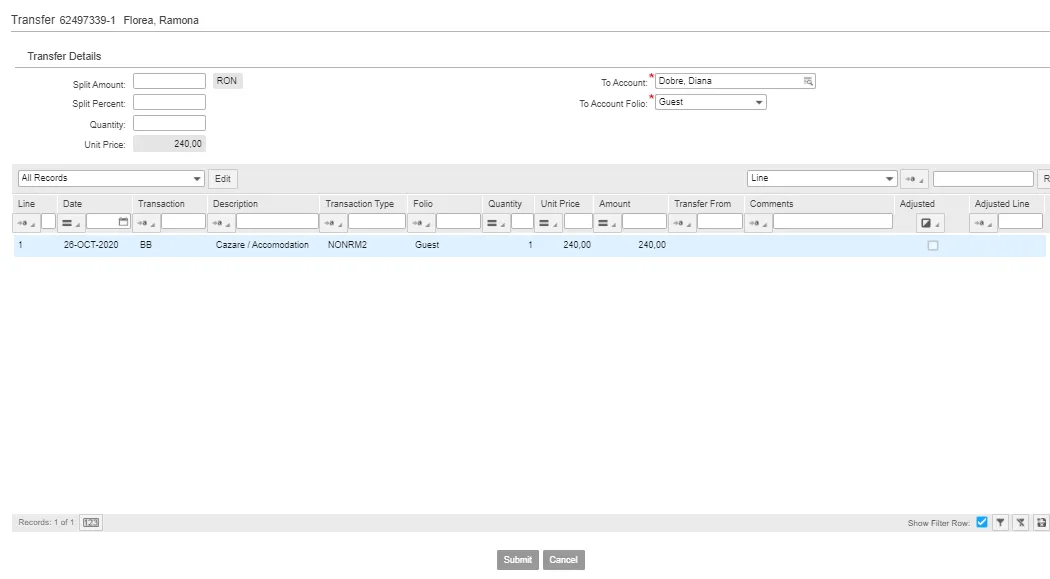Open the Amount column filter operator
Screen dimensions: 1050x579
[607, 223]
